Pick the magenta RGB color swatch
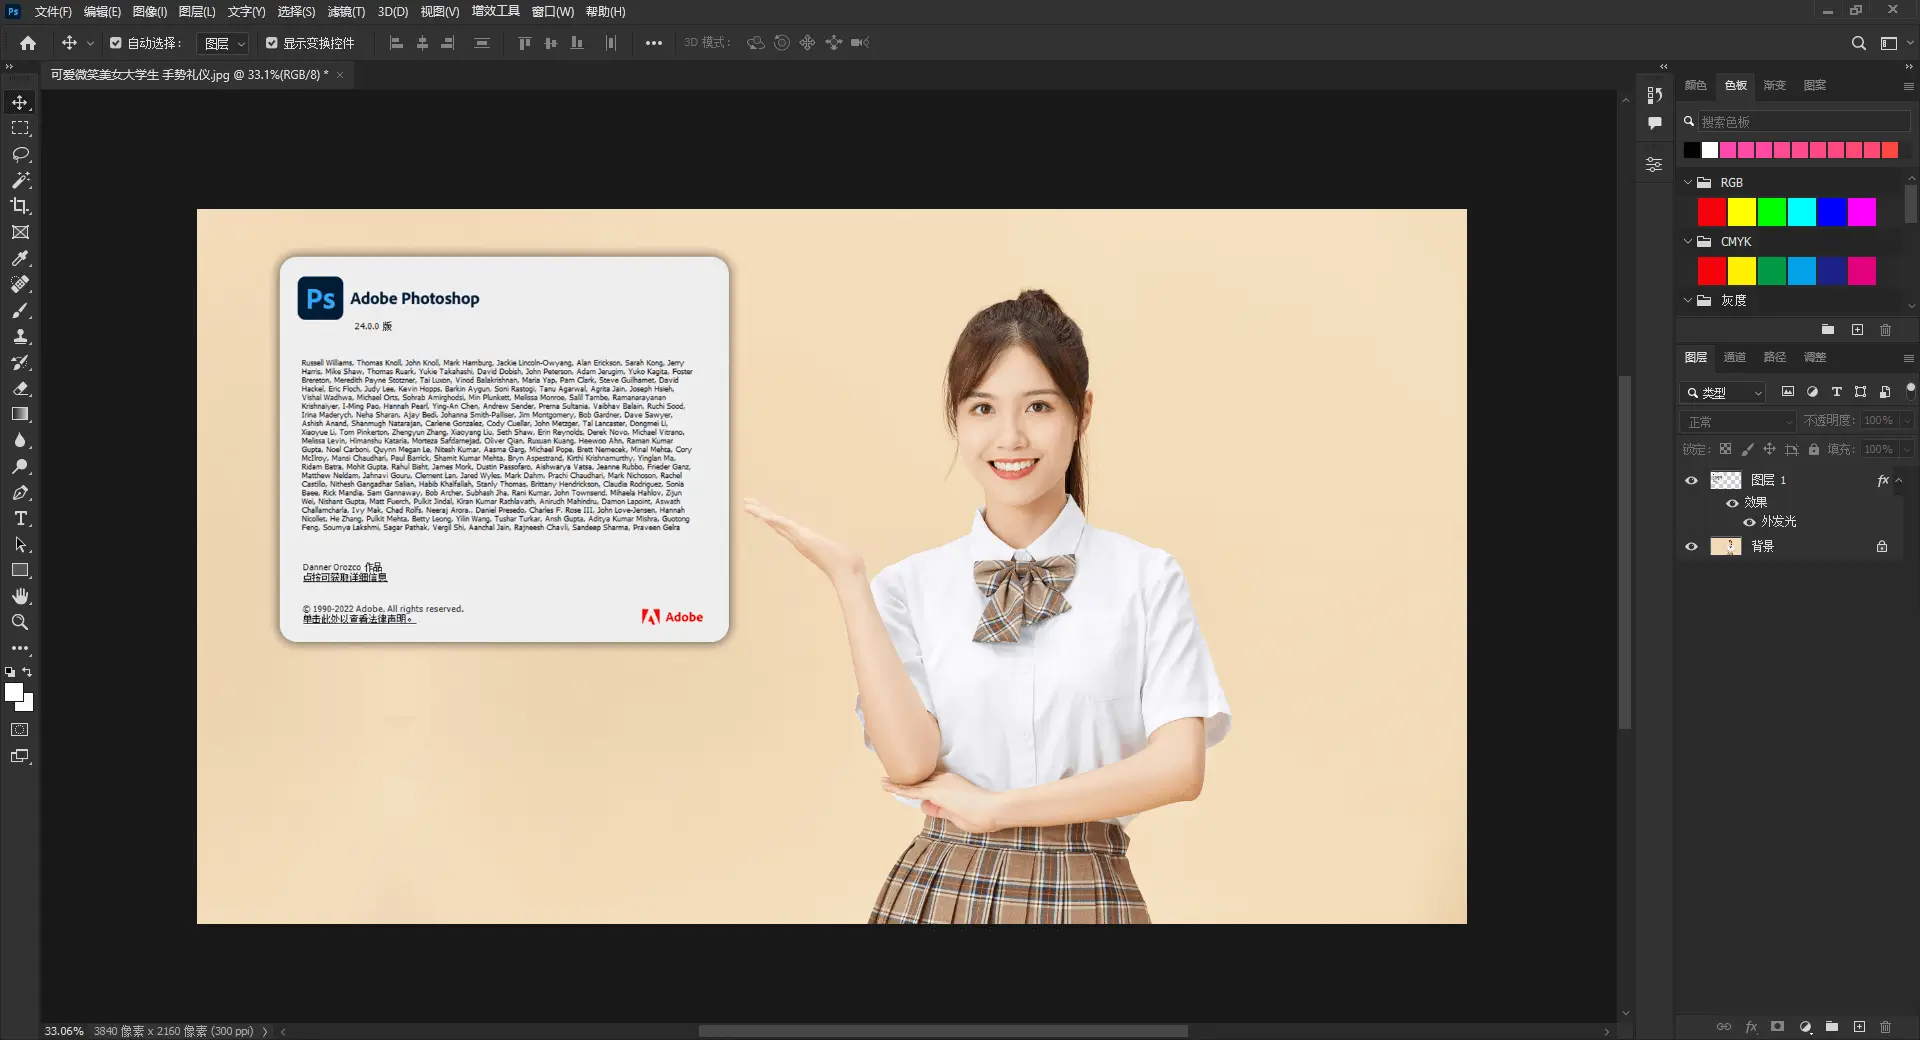 (x=1862, y=212)
